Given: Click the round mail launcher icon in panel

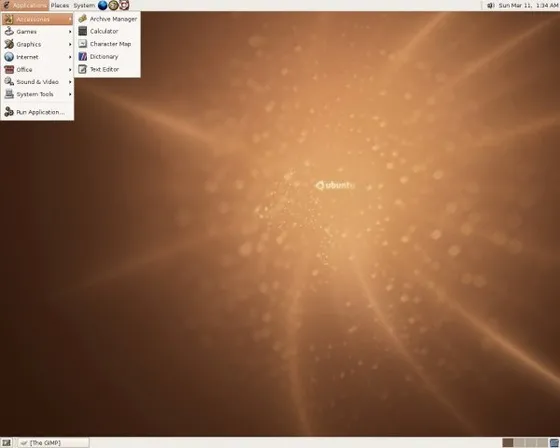Looking at the screenshot, I should [113, 5].
